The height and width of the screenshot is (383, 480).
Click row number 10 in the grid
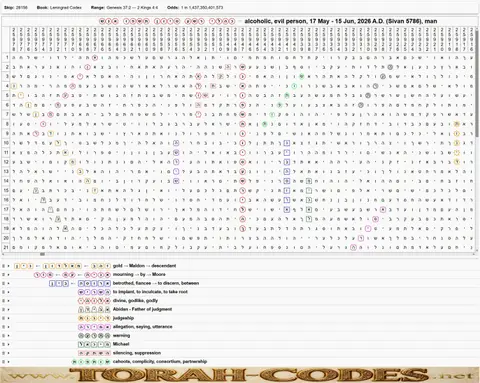6,143
